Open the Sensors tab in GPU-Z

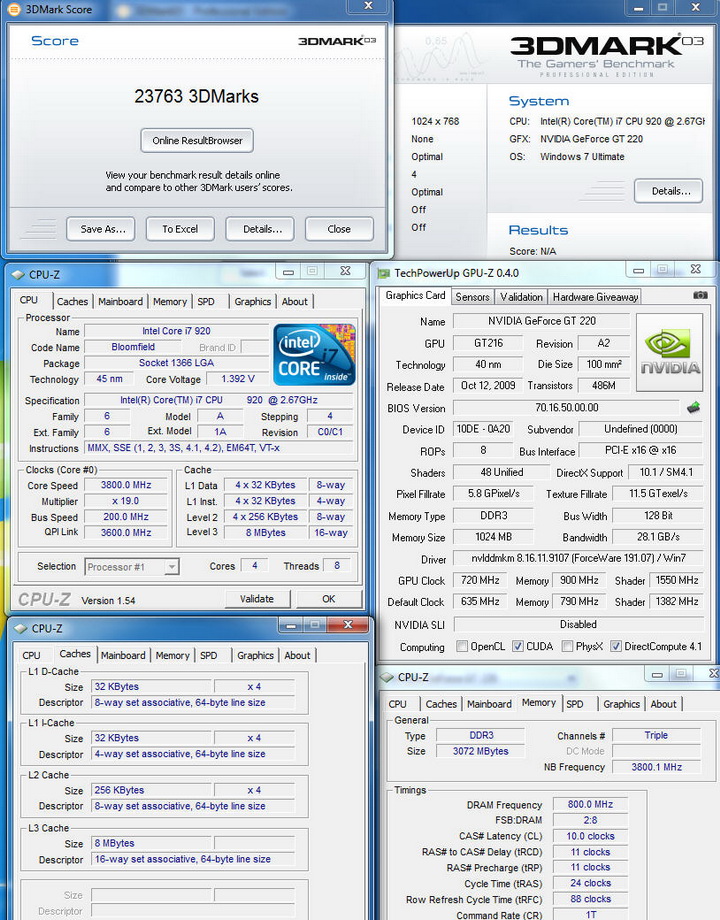pos(472,297)
